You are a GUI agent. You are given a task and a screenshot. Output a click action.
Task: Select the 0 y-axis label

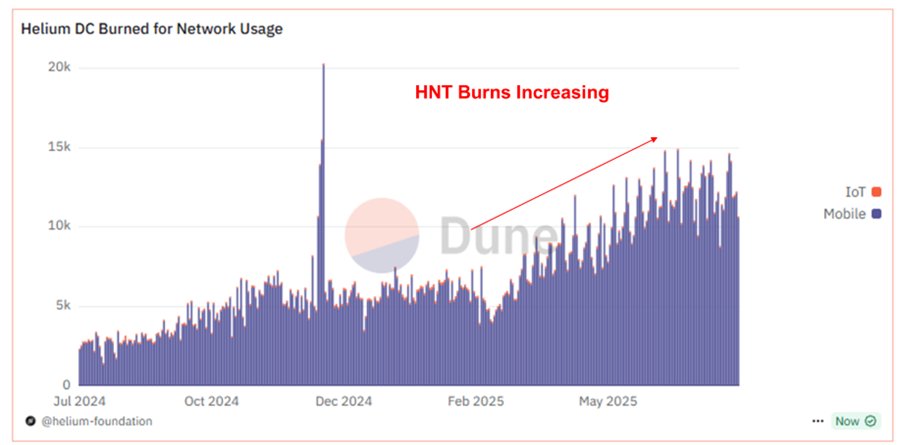coord(67,385)
